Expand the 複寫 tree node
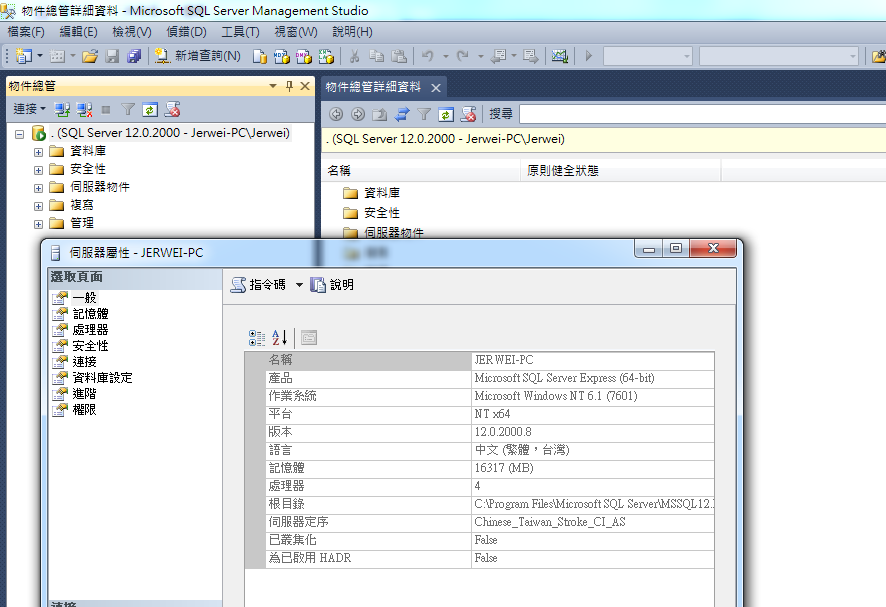Screen dimensions: 886x607 tap(38, 206)
